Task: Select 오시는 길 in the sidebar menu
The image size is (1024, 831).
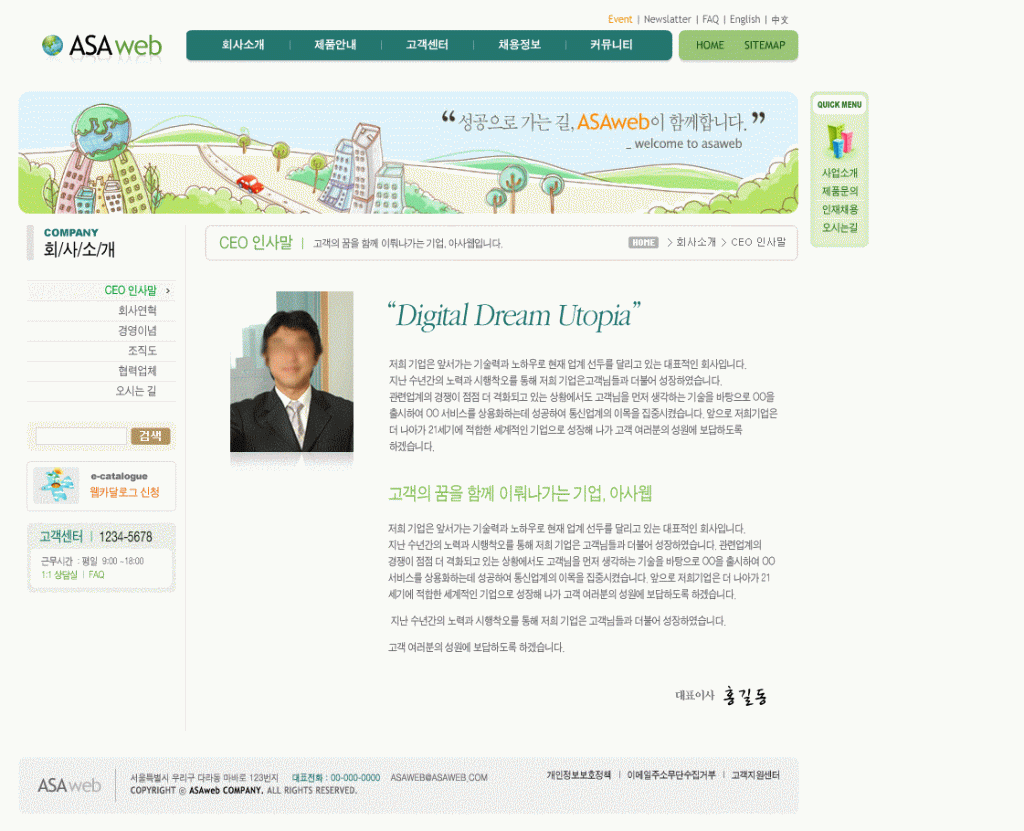Action: [x=136, y=391]
